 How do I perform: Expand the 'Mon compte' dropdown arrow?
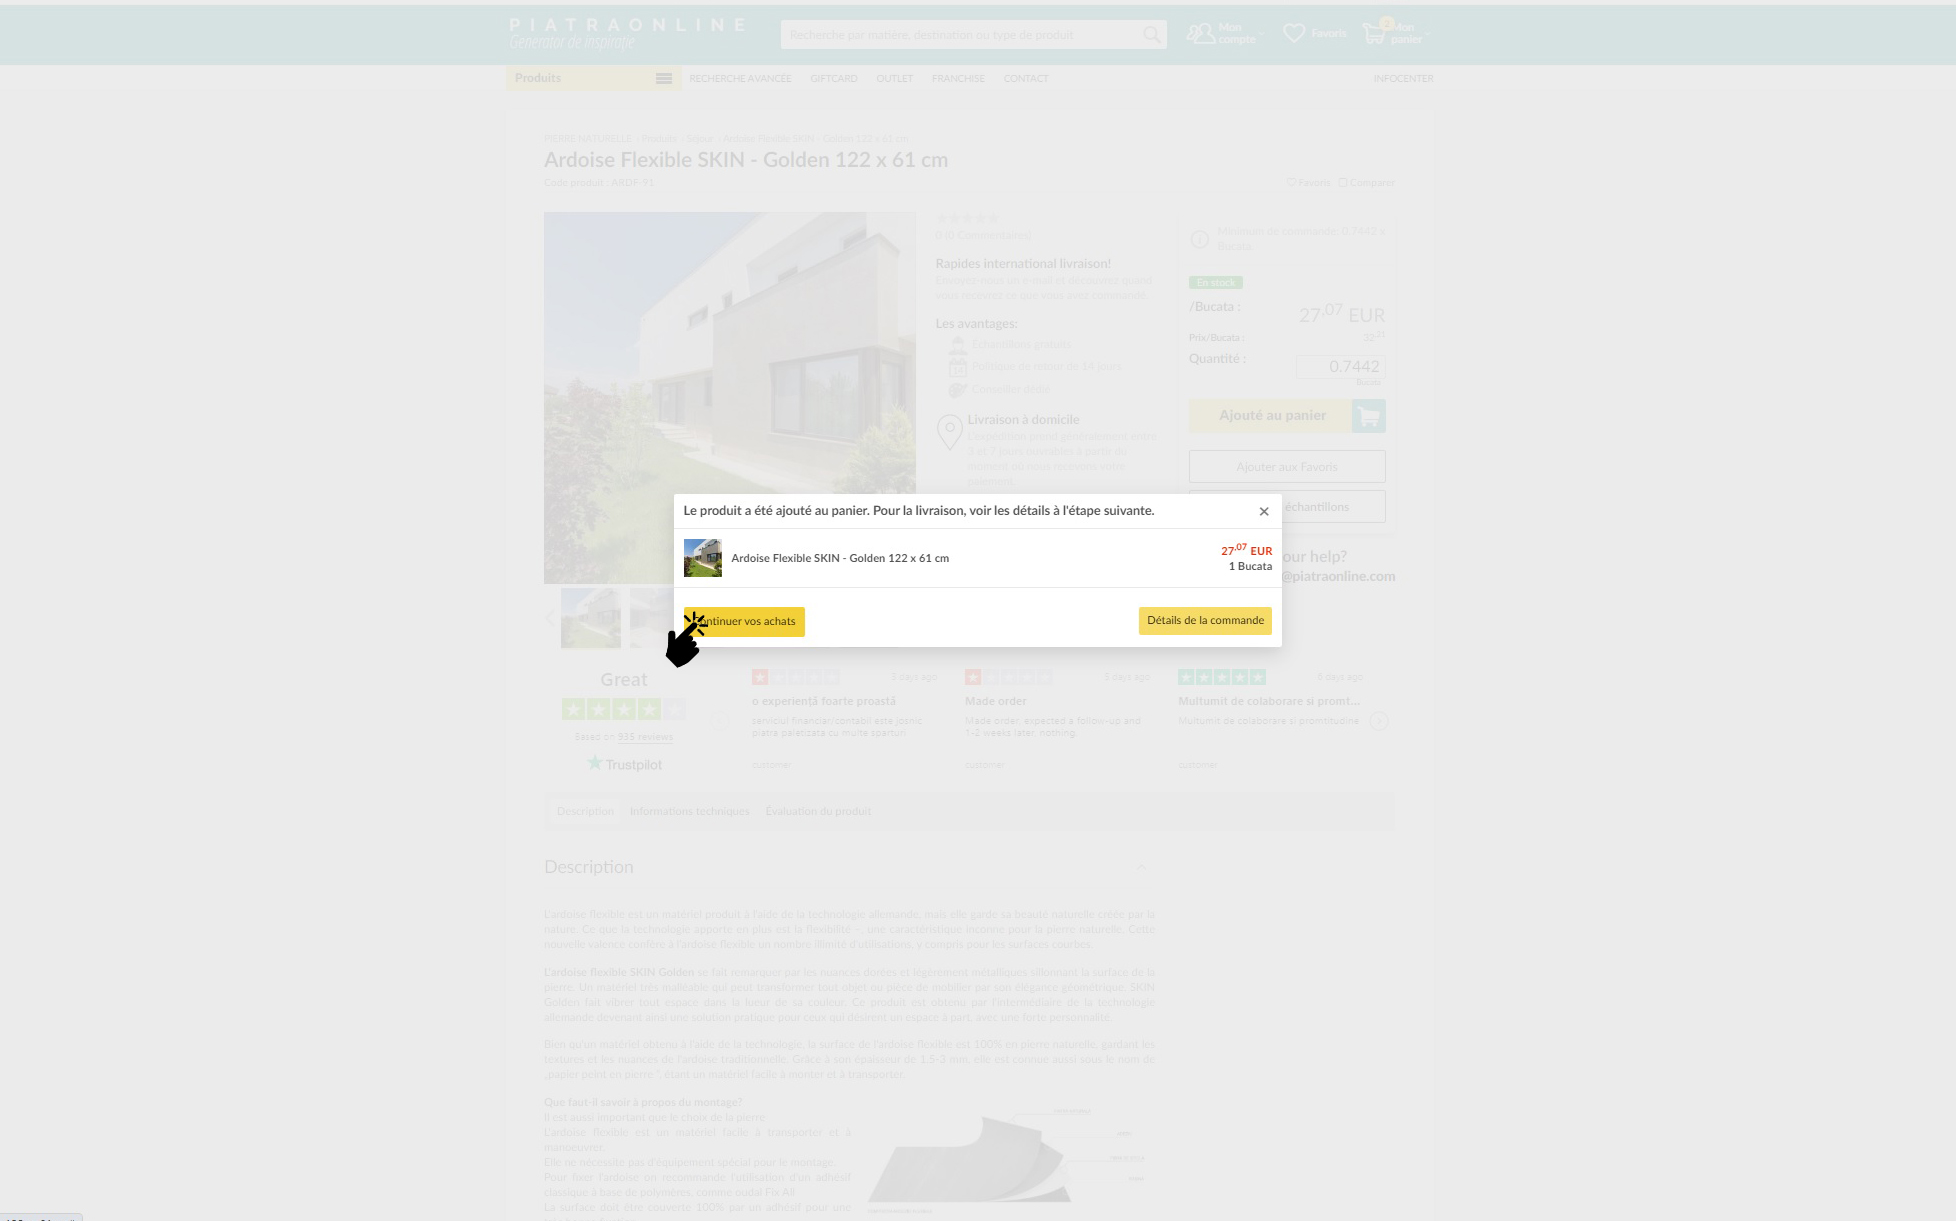click(x=1261, y=34)
